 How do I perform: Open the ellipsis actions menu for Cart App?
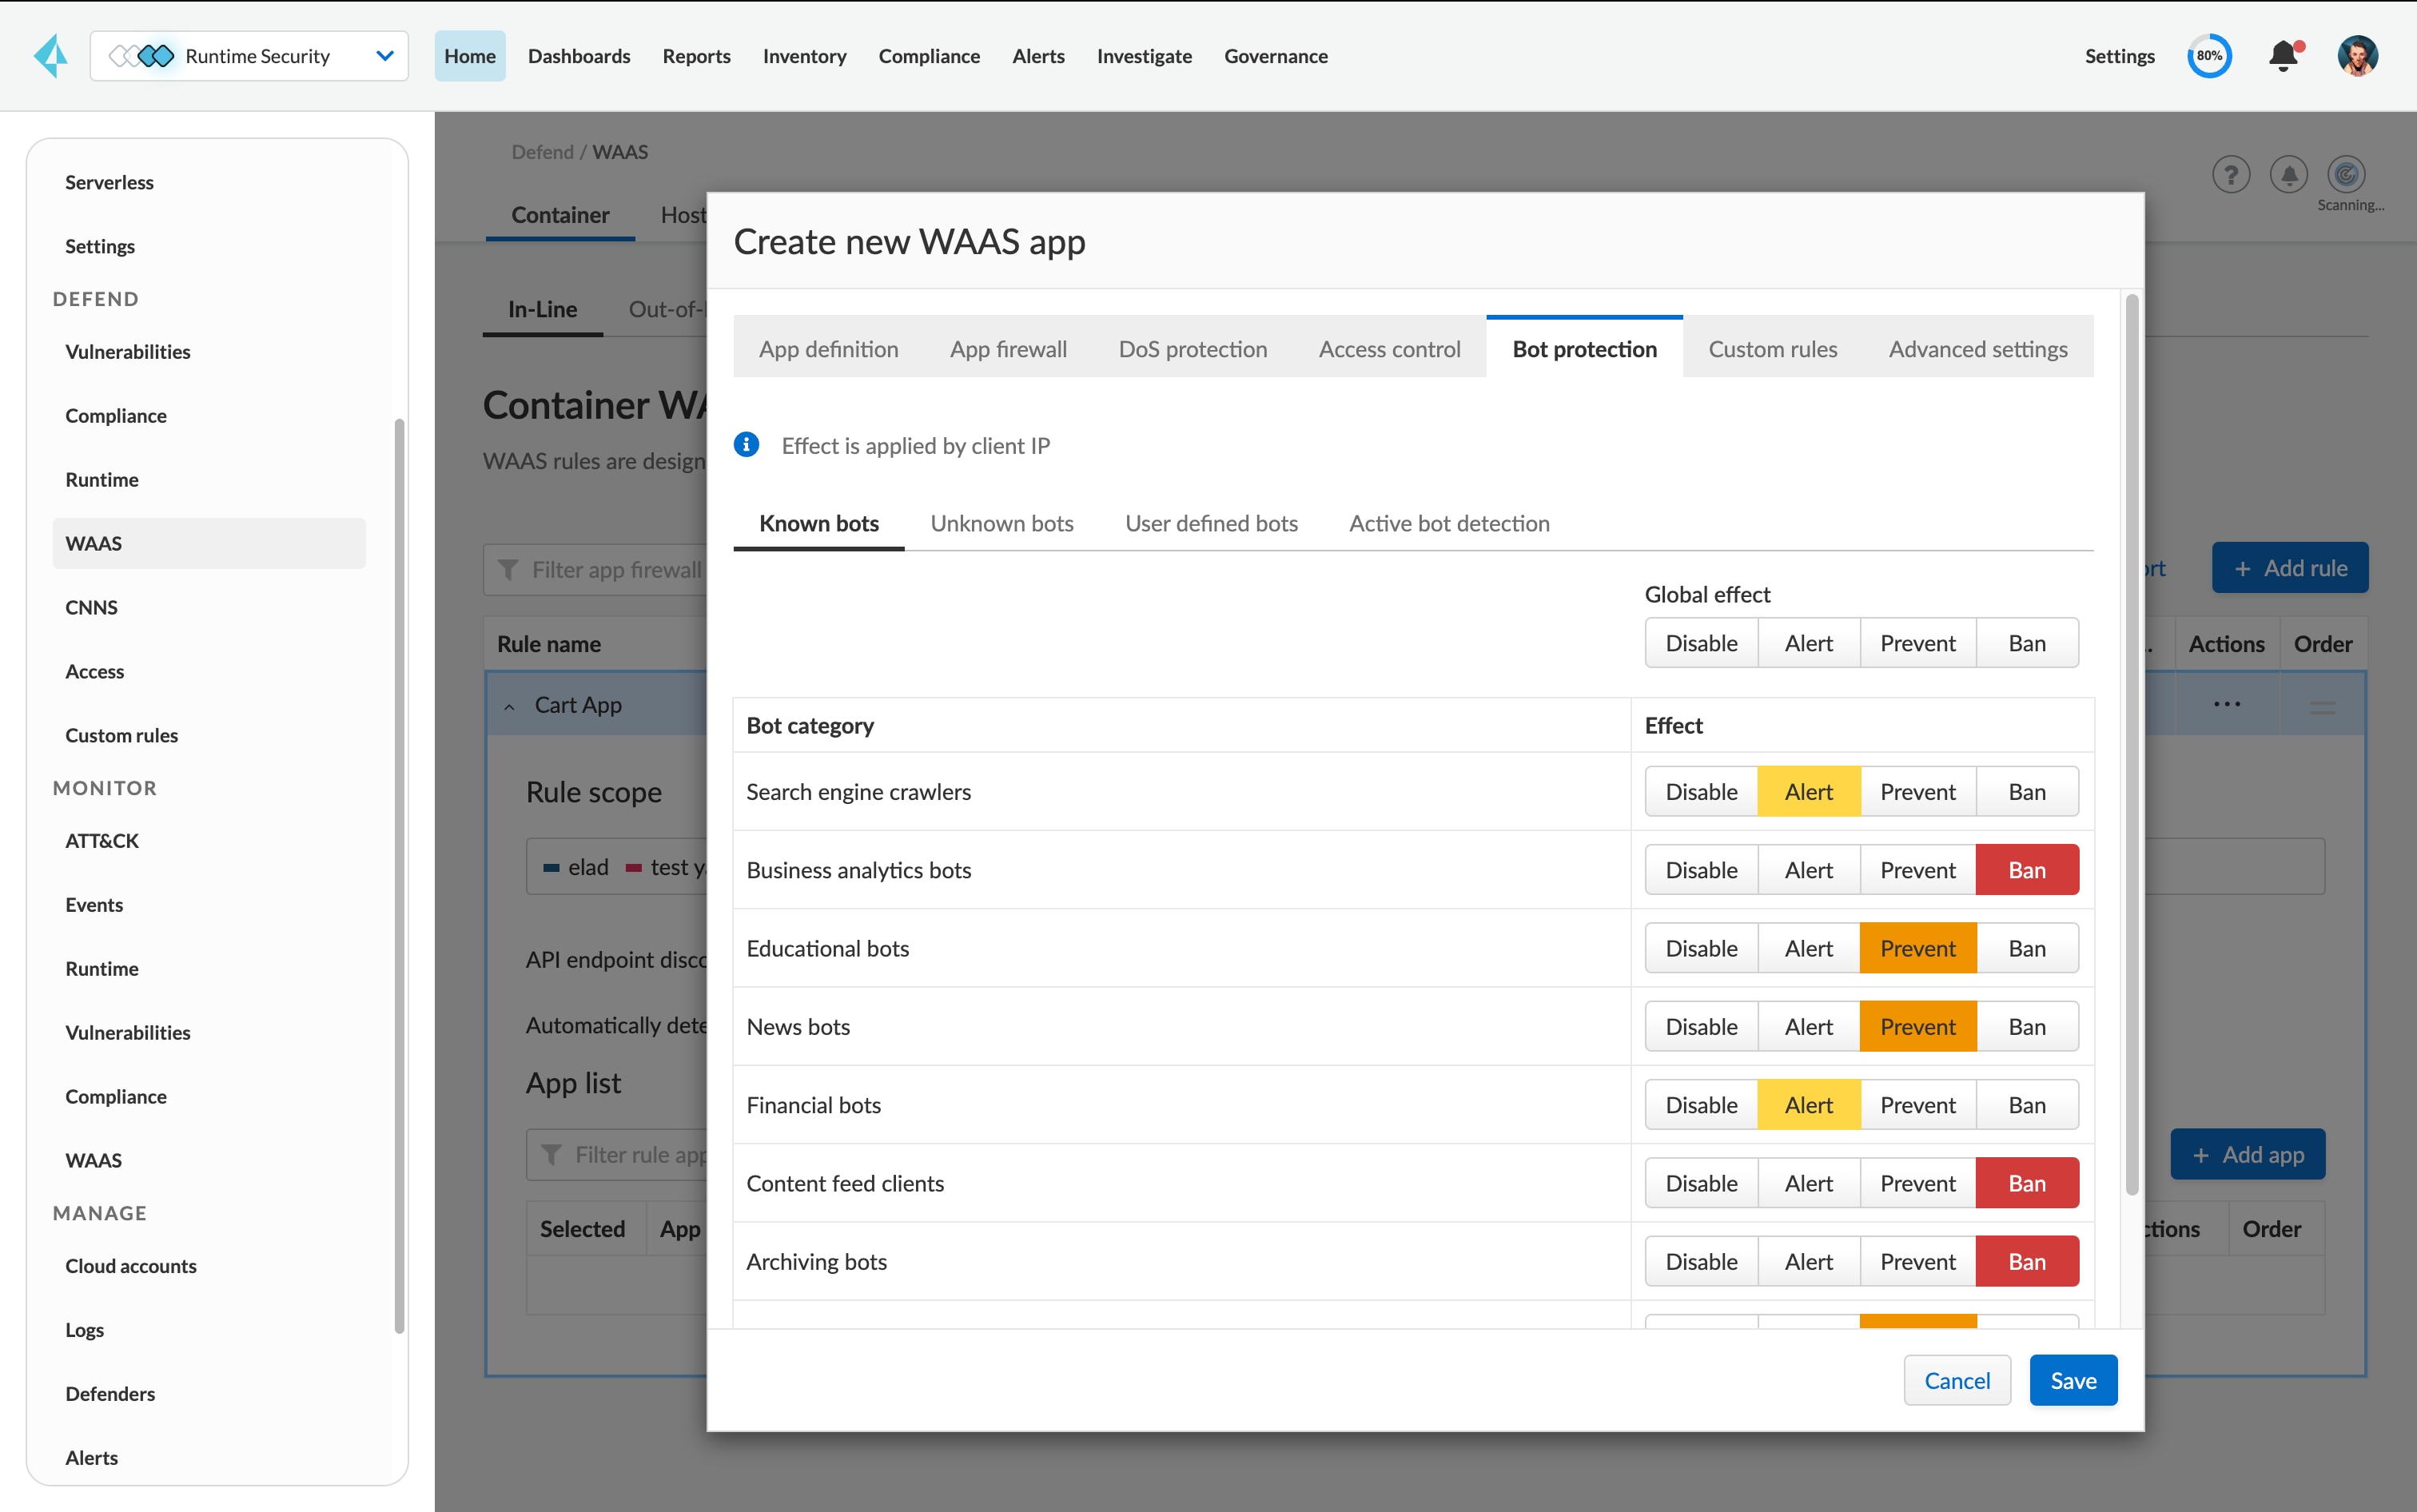(x=2227, y=703)
